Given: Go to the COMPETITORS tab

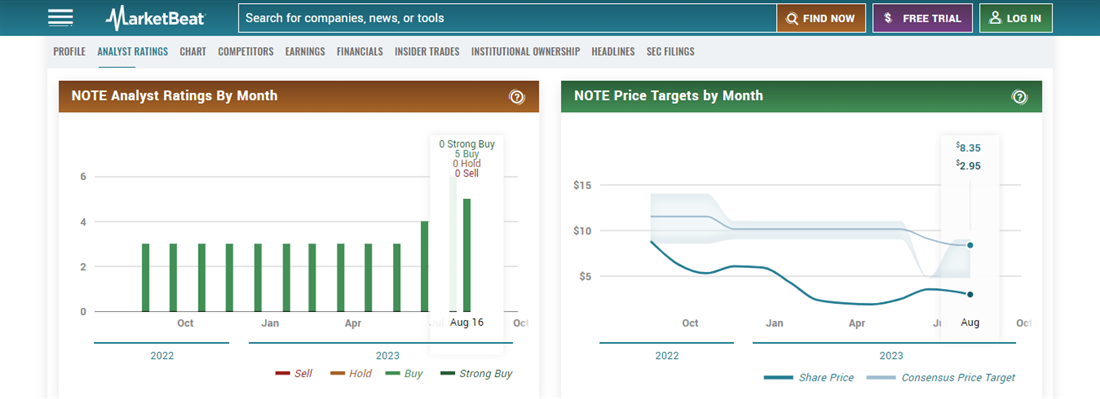Looking at the screenshot, I should tap(246, 51).
